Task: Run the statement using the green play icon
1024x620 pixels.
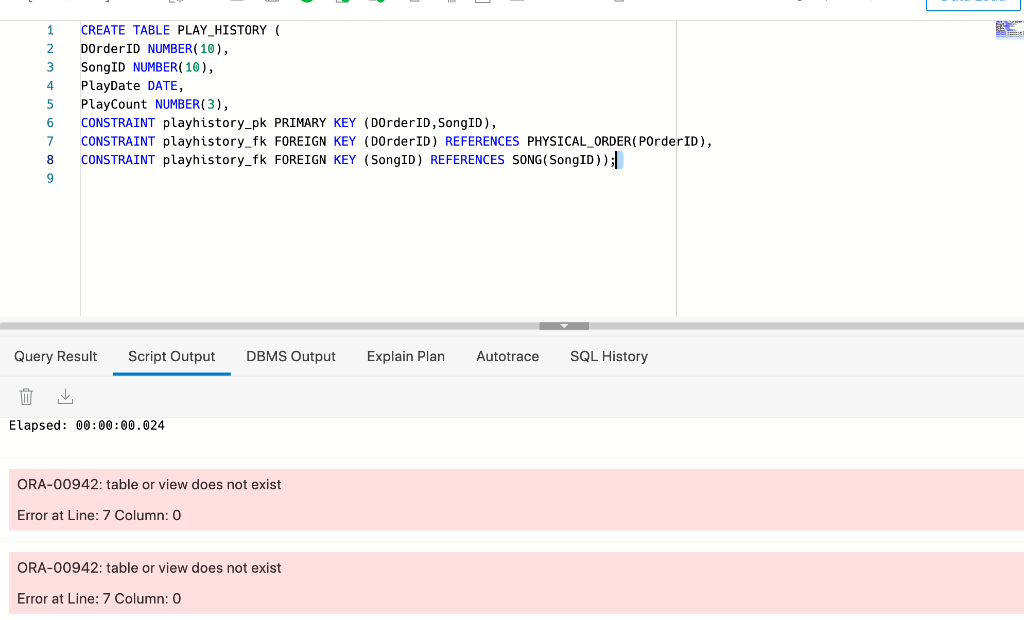Action: pos(305,4)
